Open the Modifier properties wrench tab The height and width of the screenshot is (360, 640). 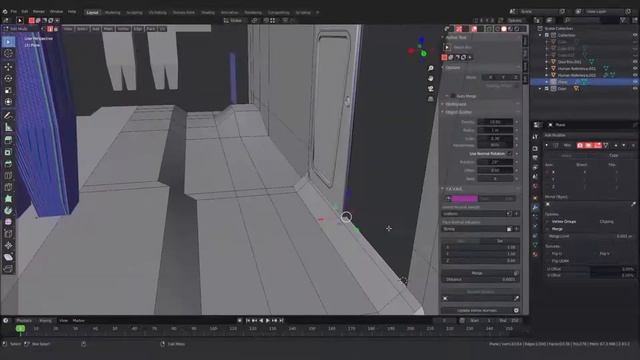pyautogui.click(x=535, y=208)
